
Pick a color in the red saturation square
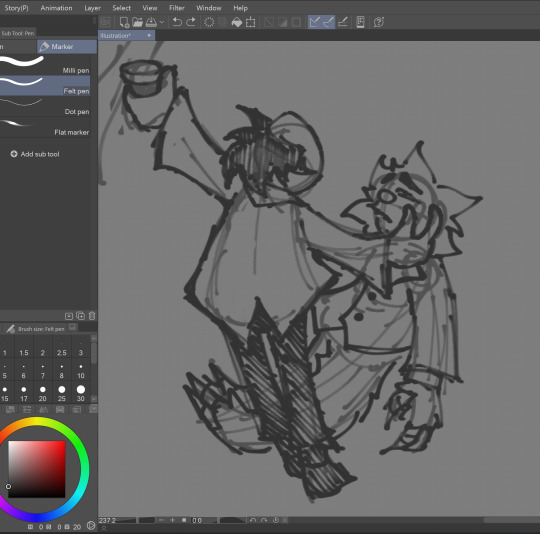(37, 469)
